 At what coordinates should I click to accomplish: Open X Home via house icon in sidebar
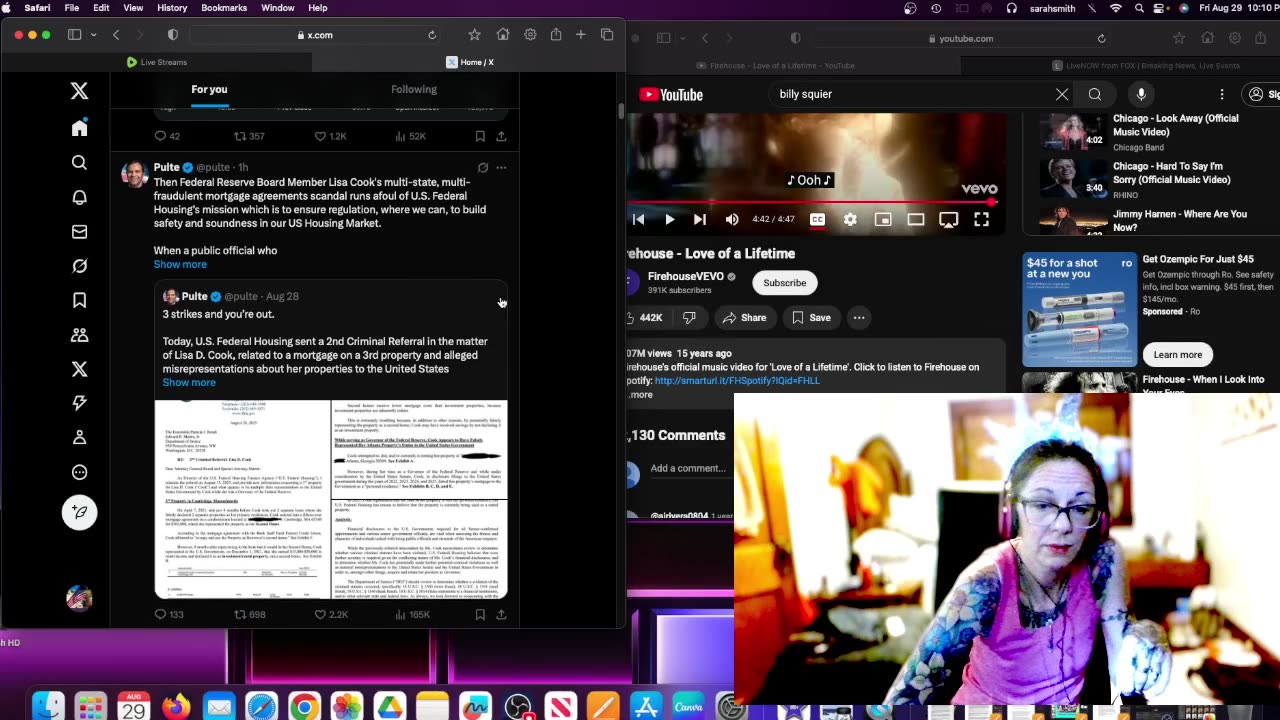(x=79, y=128)
